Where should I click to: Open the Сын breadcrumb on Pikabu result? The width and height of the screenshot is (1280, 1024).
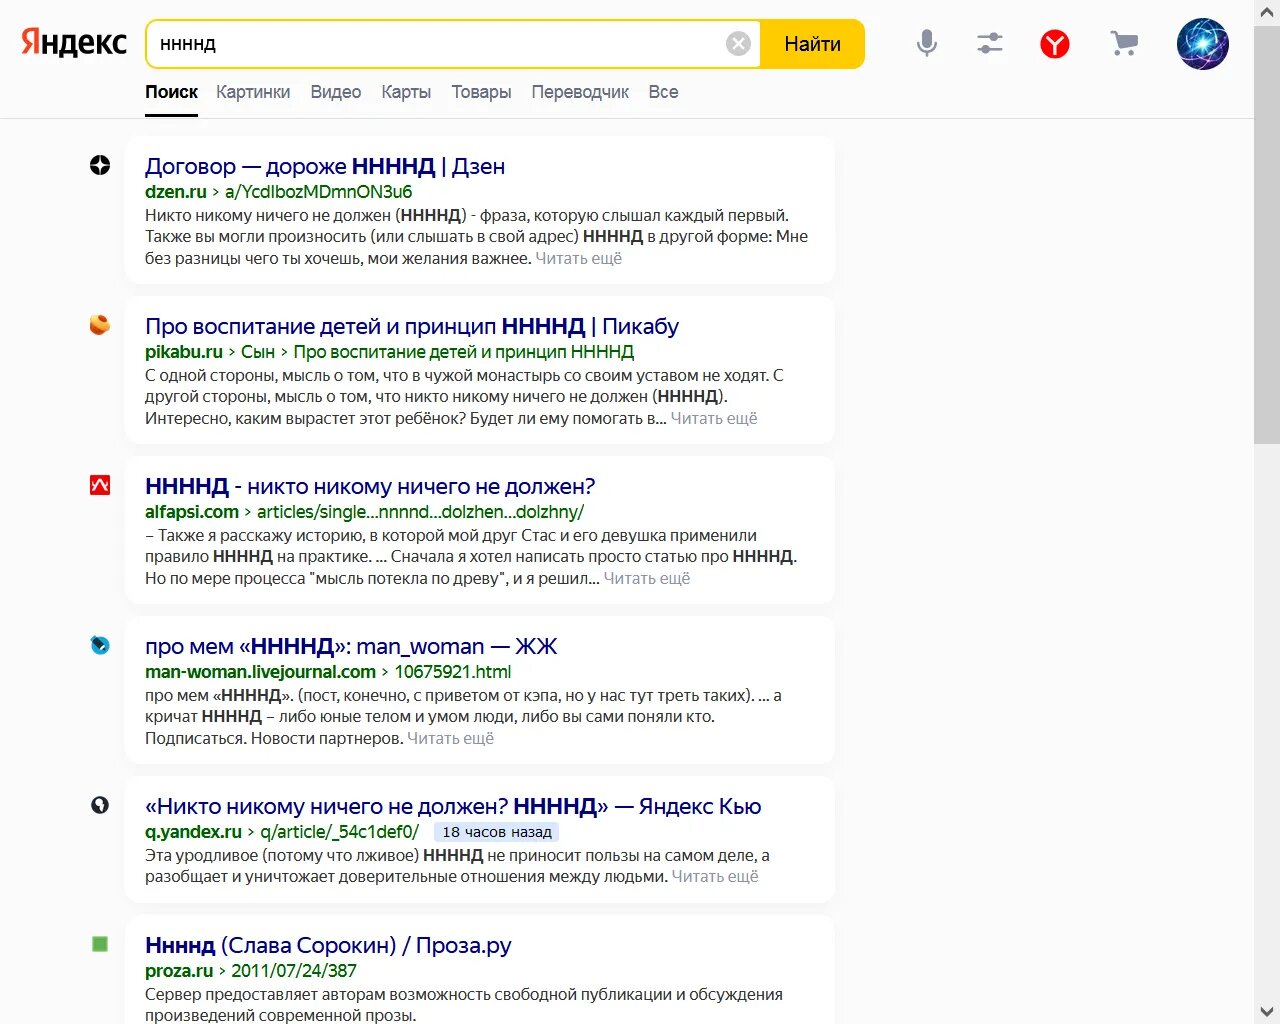(x=257, y=352)
